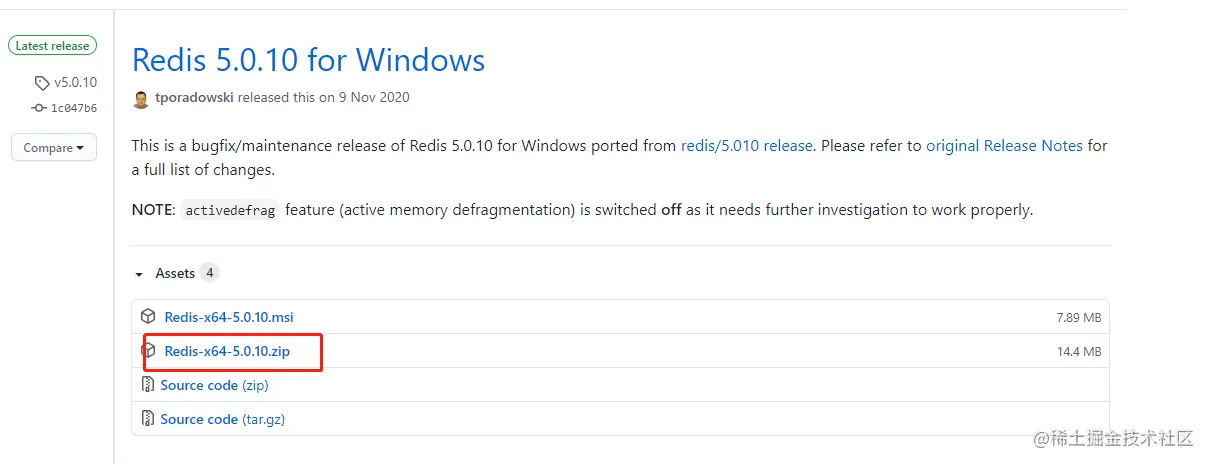
Task: Open the tporadowski author profile link
Action: click(x=196, y=98)
